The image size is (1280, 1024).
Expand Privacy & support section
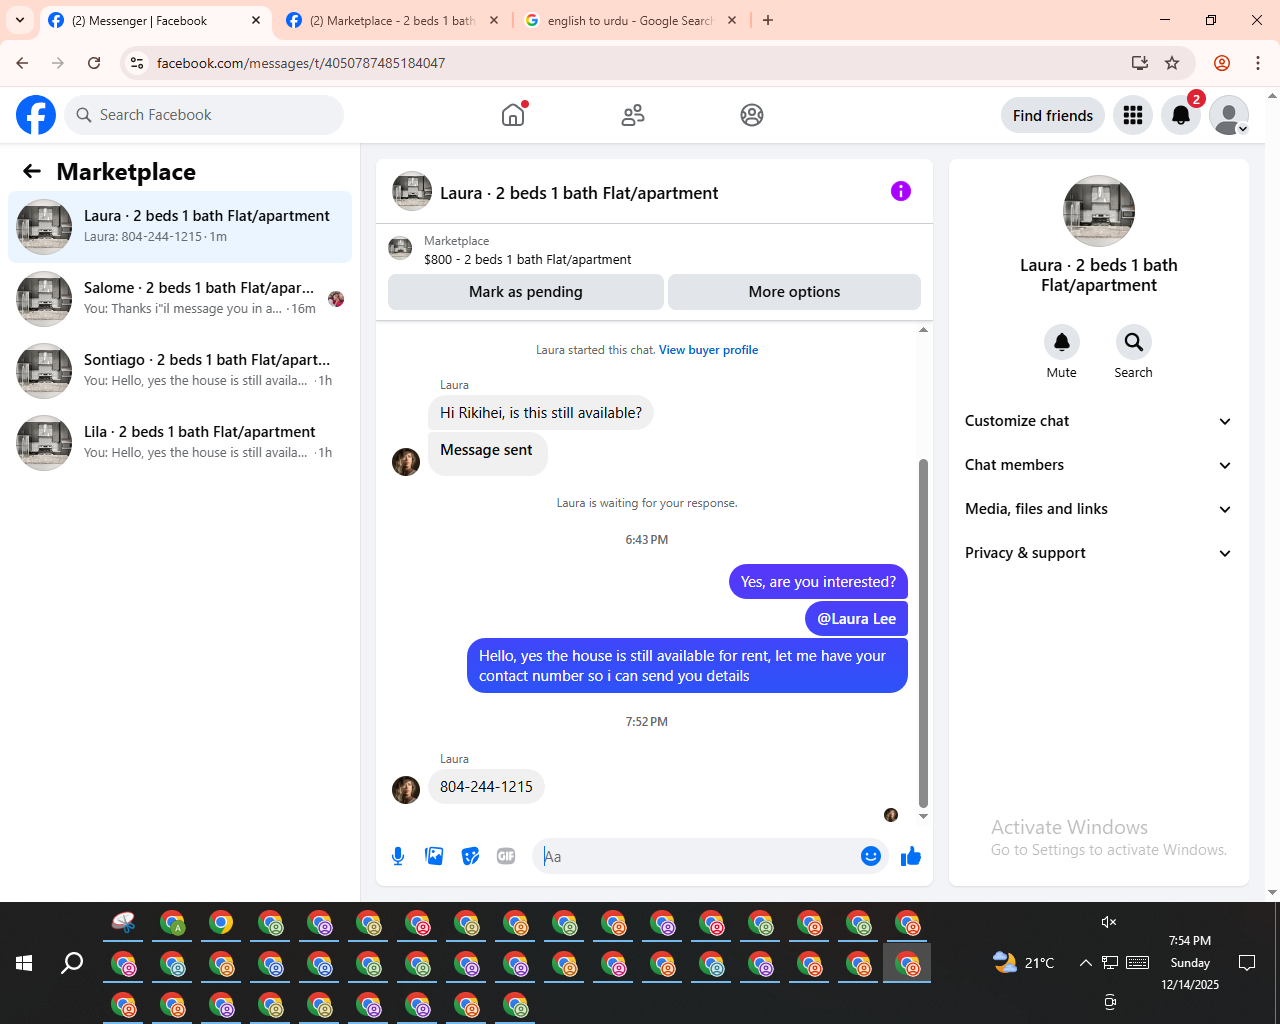coord(1099,553)
